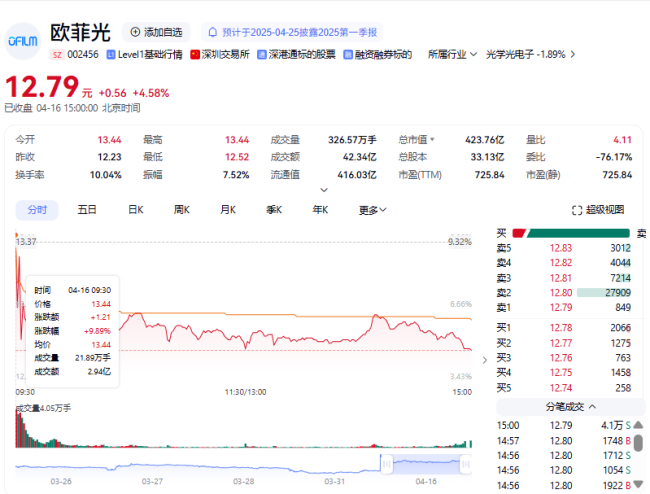Click the buy/sell ratio bar
The width and height of the screenshot is (650, 494).
coord(571,233)
